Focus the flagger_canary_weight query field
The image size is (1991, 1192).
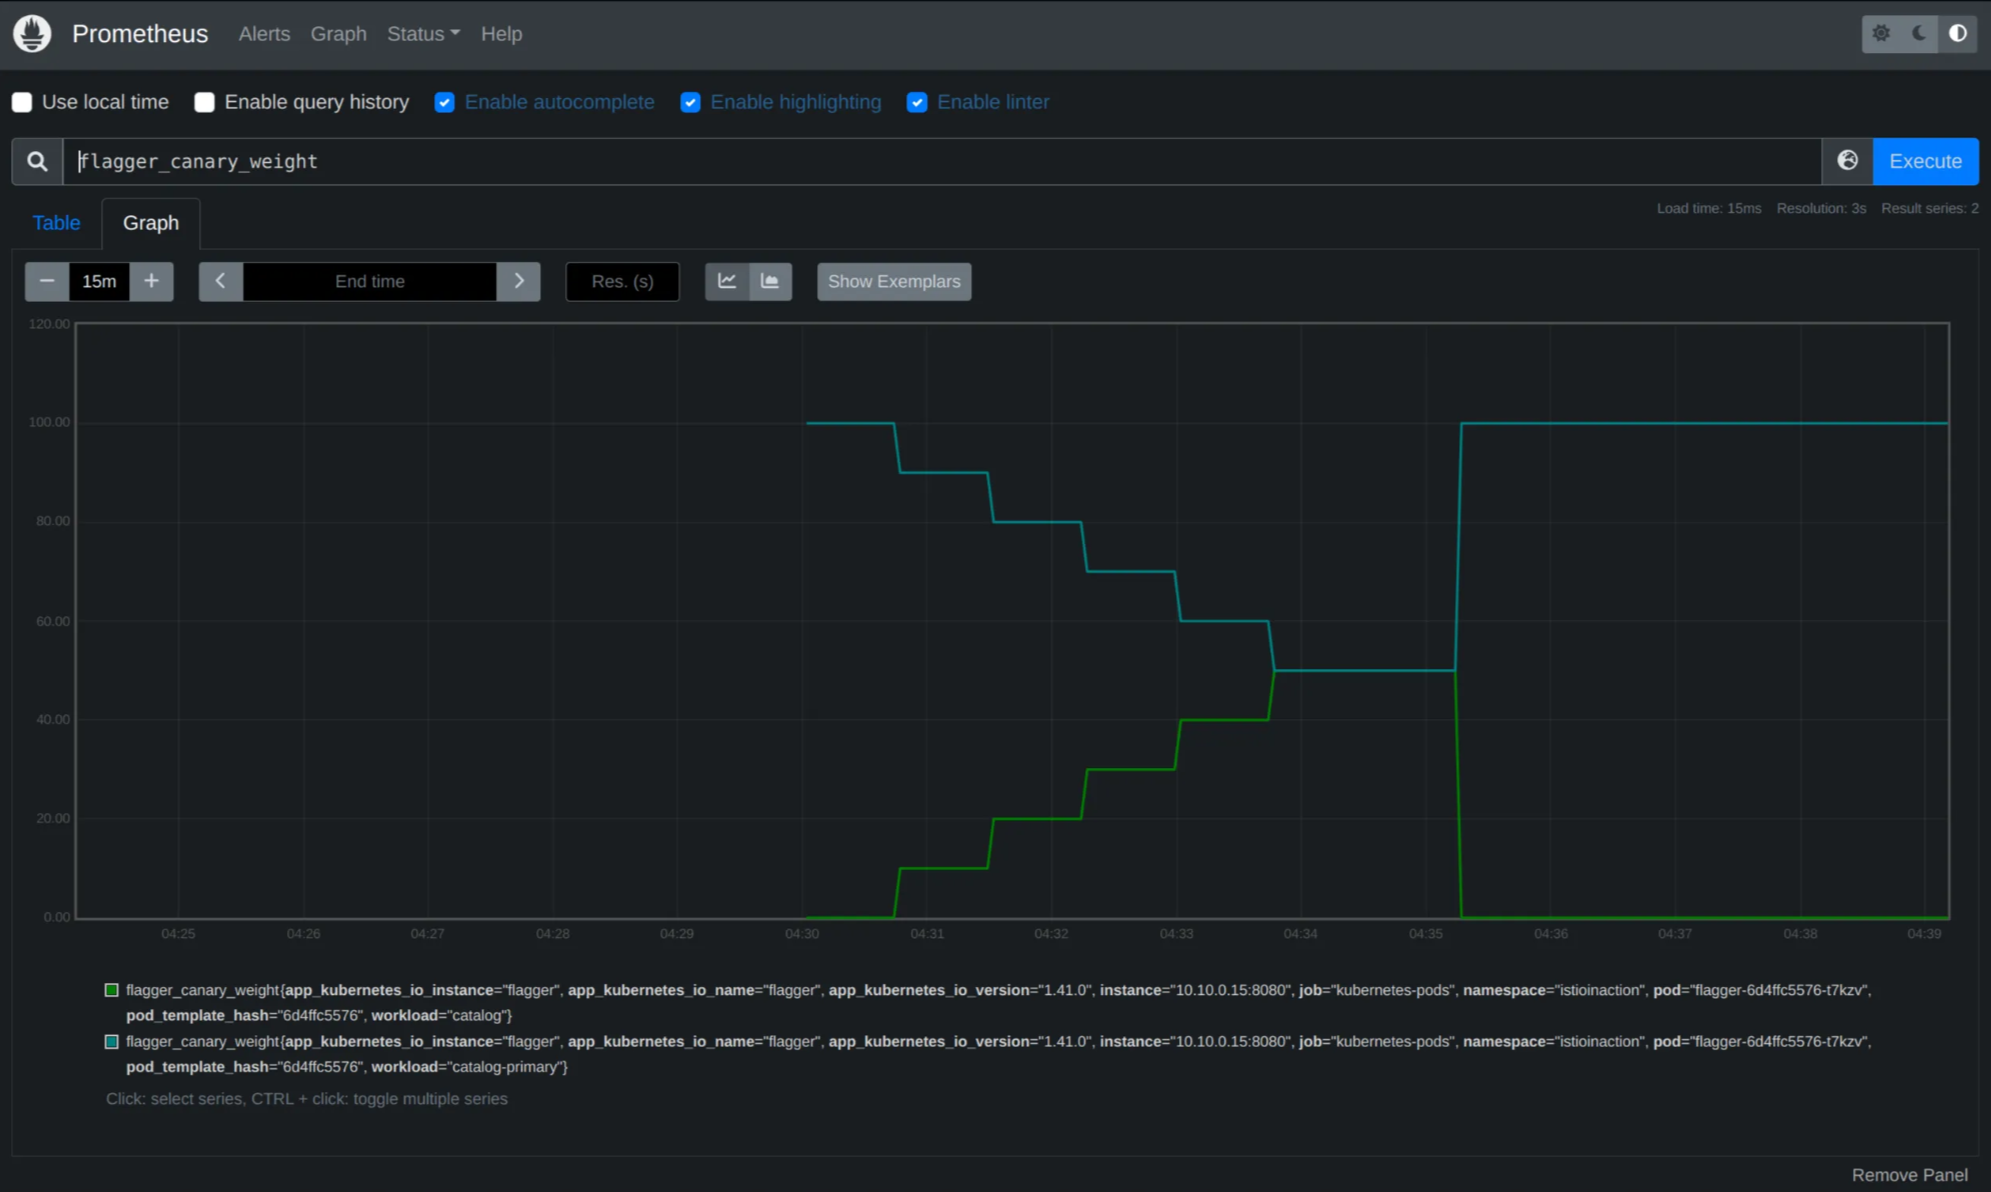(942, 161)
